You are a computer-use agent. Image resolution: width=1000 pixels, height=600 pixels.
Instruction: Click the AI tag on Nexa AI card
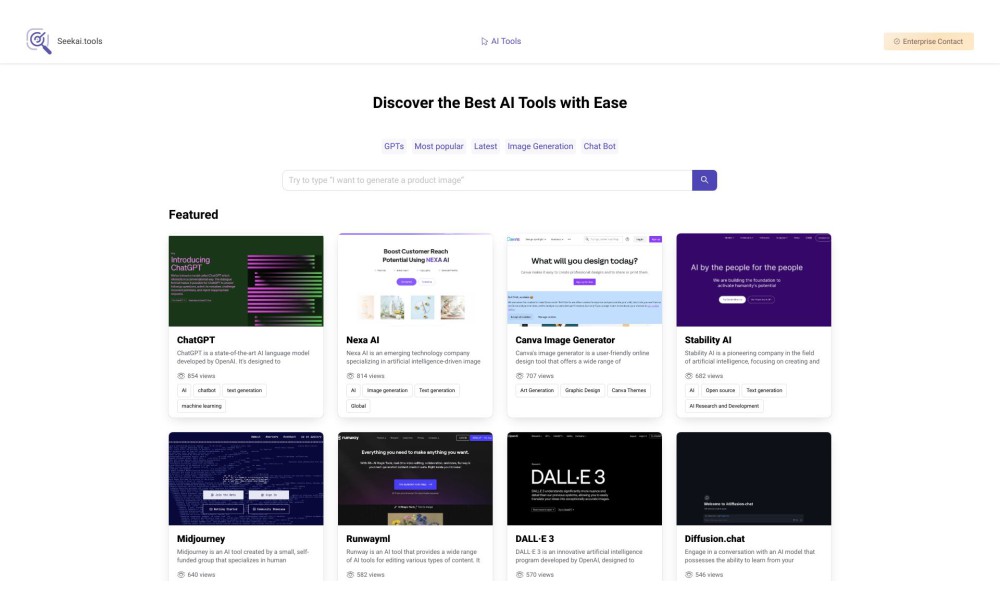353,390
